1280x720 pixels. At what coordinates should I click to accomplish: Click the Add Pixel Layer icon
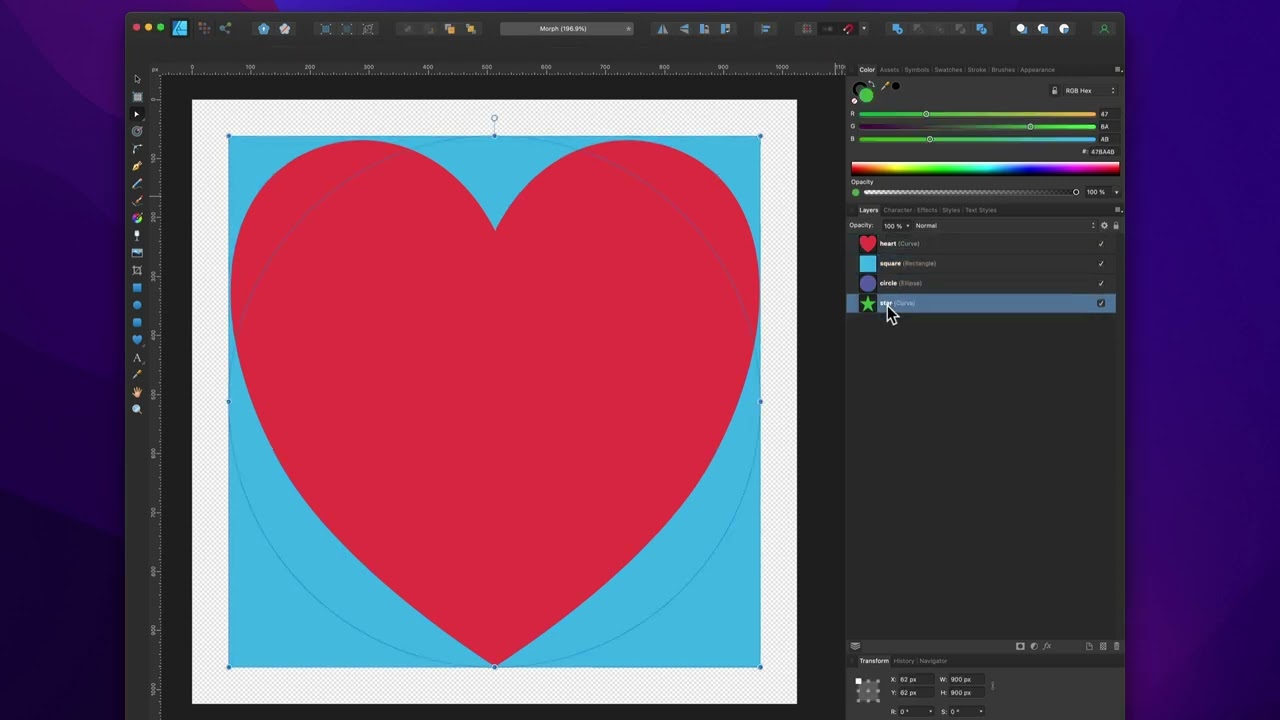click(1103, 646)
